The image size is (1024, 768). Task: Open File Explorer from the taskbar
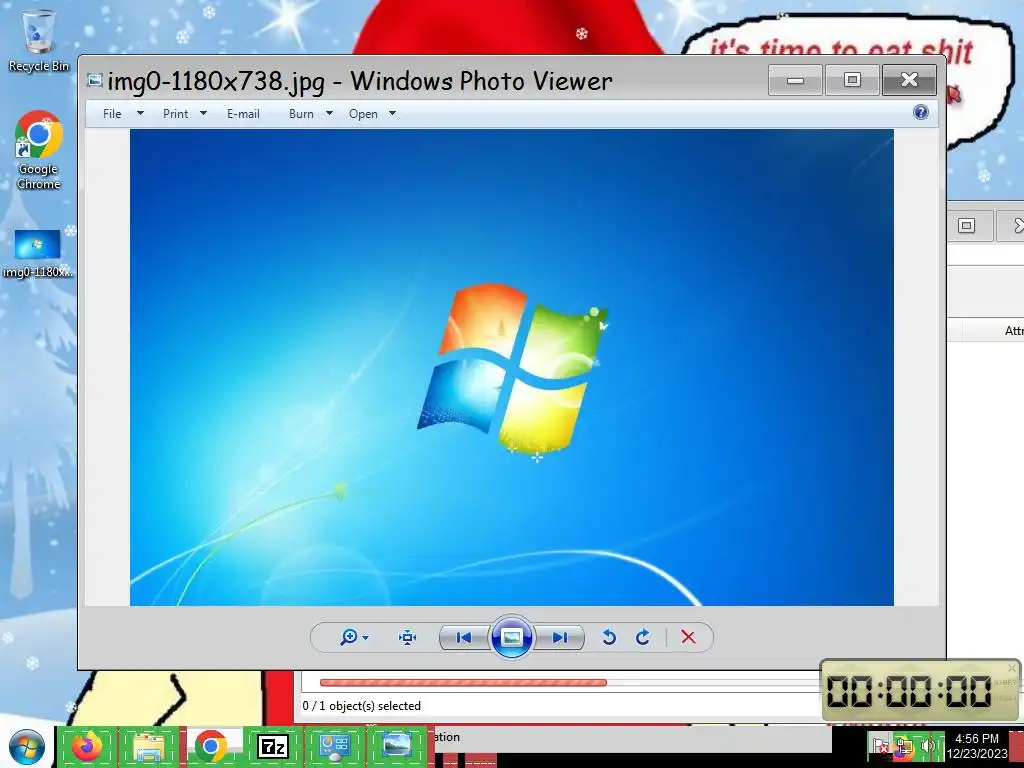pyautogui.click(x=148, y=746)
